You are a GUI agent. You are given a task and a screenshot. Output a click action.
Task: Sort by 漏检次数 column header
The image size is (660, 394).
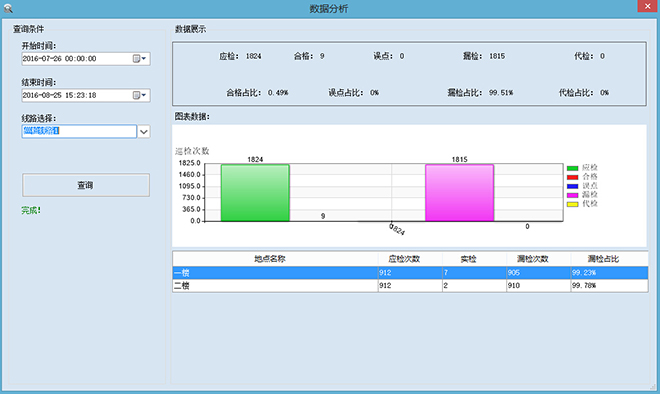(x=538, y=259)
